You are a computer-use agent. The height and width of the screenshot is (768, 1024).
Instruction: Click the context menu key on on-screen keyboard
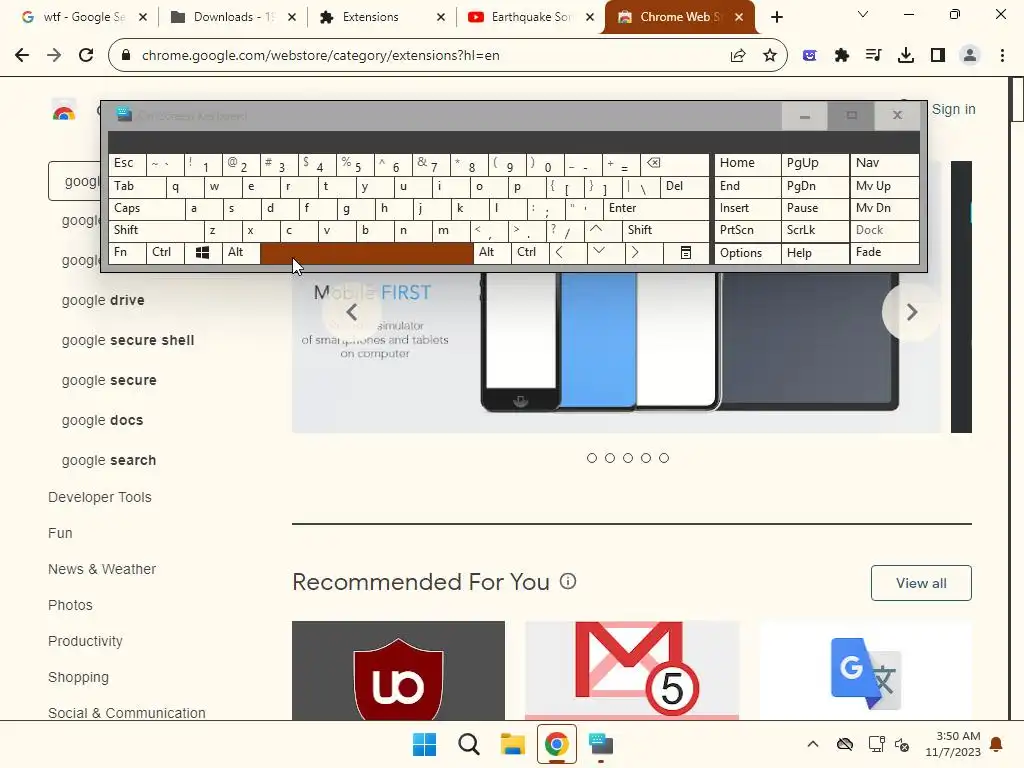686,253
